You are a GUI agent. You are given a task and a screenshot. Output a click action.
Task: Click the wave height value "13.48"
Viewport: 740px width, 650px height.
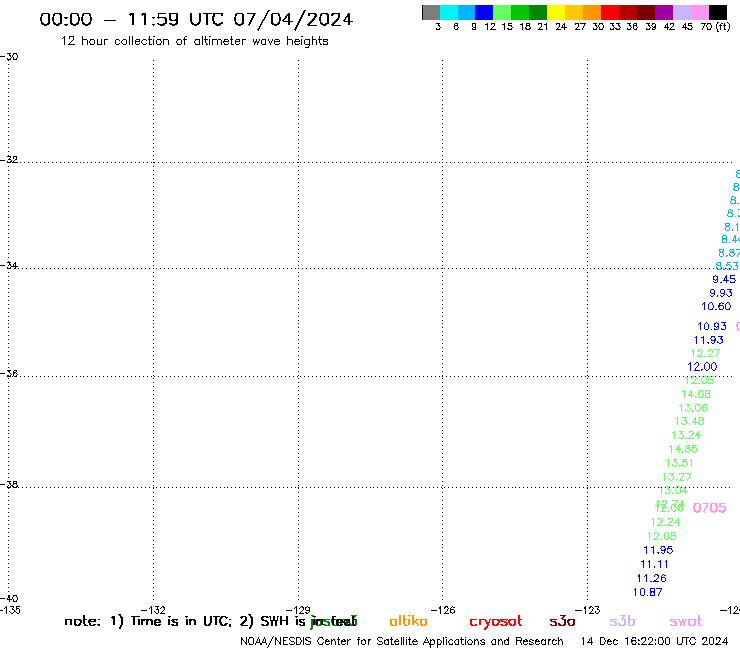tap(690, 421)
